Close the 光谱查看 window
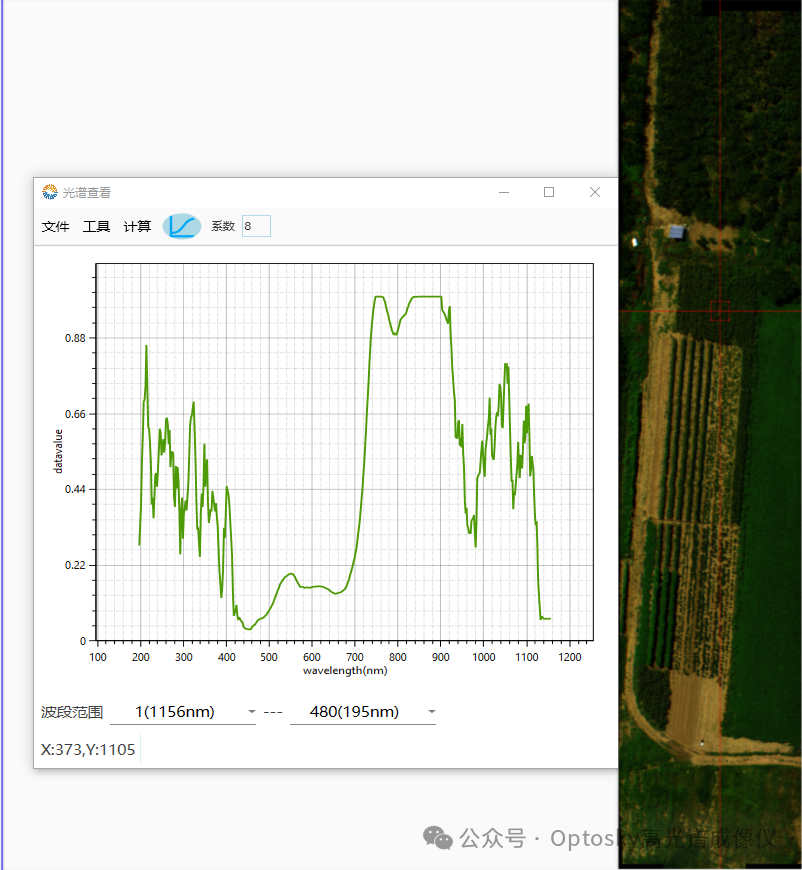 tap(595, 192)
